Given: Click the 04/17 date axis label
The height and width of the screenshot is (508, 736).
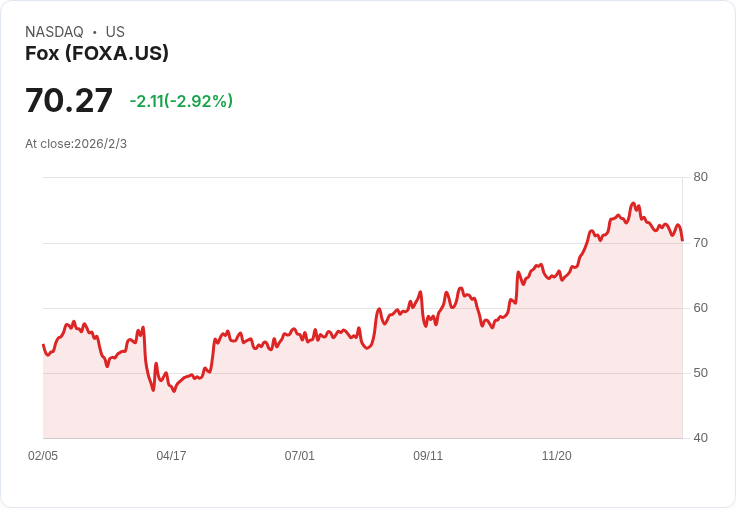Looking at the screenshot, I should 171,455.
